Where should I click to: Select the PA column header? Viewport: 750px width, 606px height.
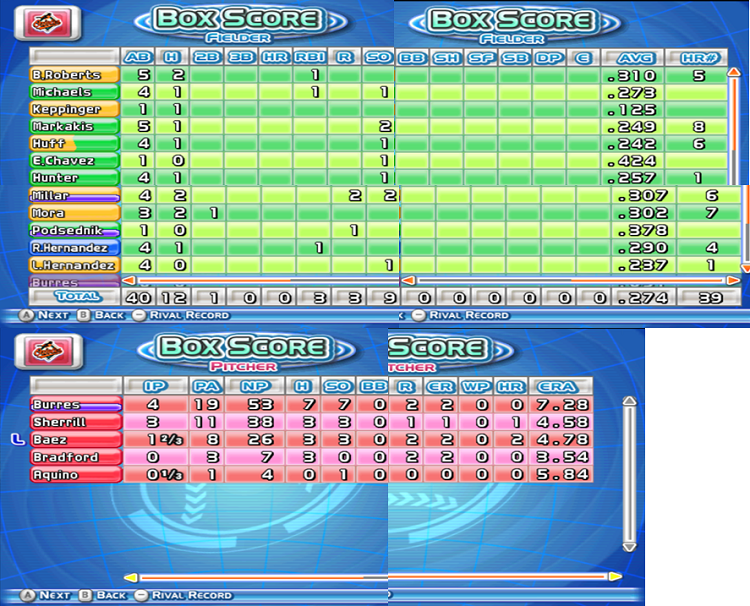point(207,386)
